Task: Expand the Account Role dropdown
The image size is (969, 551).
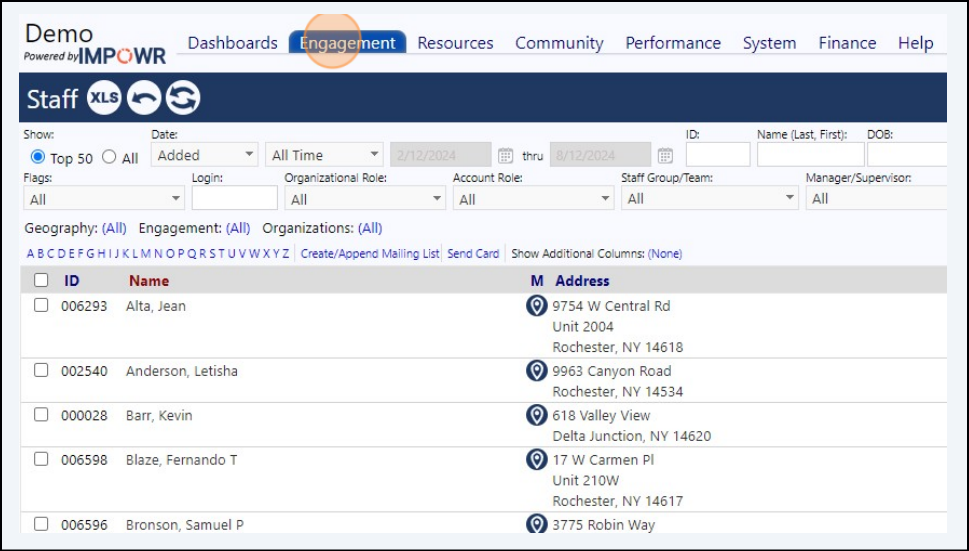Action: pos(533,199)
